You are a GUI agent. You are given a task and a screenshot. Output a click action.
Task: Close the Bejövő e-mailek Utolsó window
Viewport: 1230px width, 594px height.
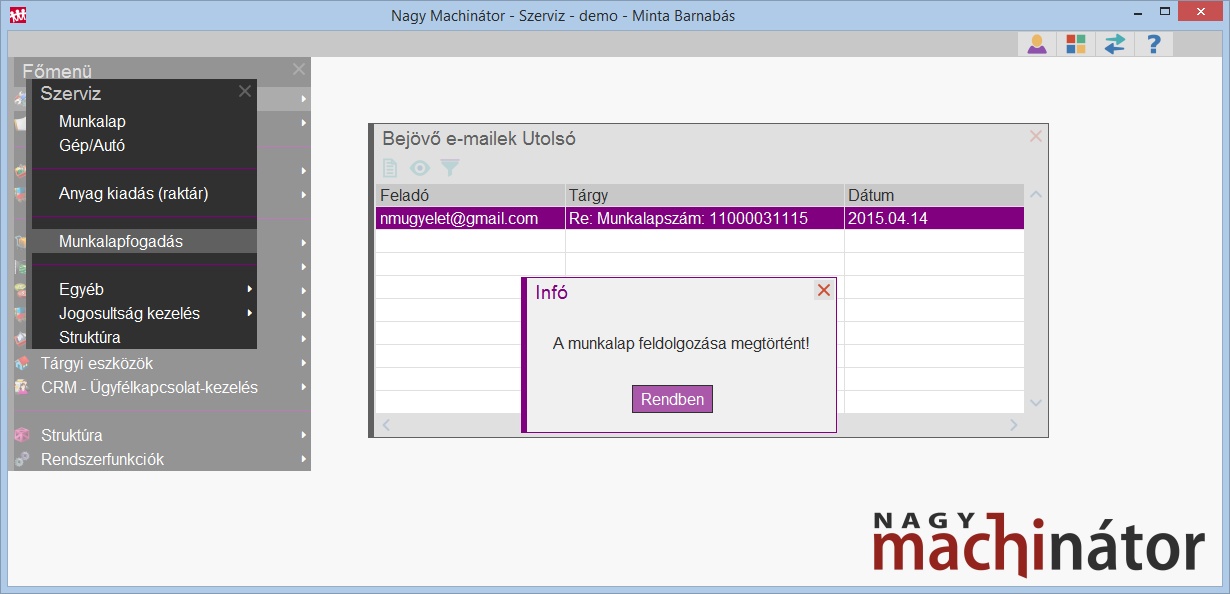(1036, 136)
